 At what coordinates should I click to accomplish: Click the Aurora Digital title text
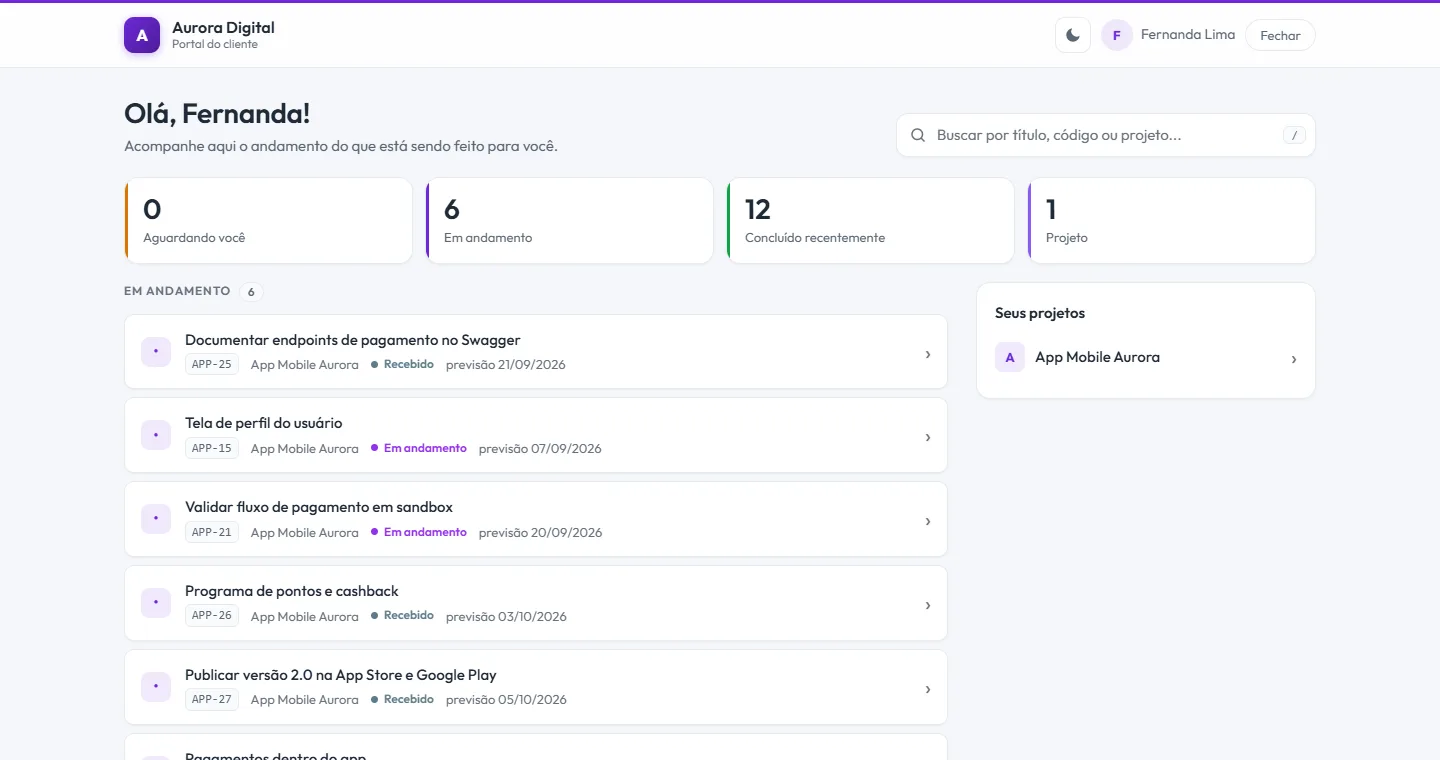tap(223, 28)
